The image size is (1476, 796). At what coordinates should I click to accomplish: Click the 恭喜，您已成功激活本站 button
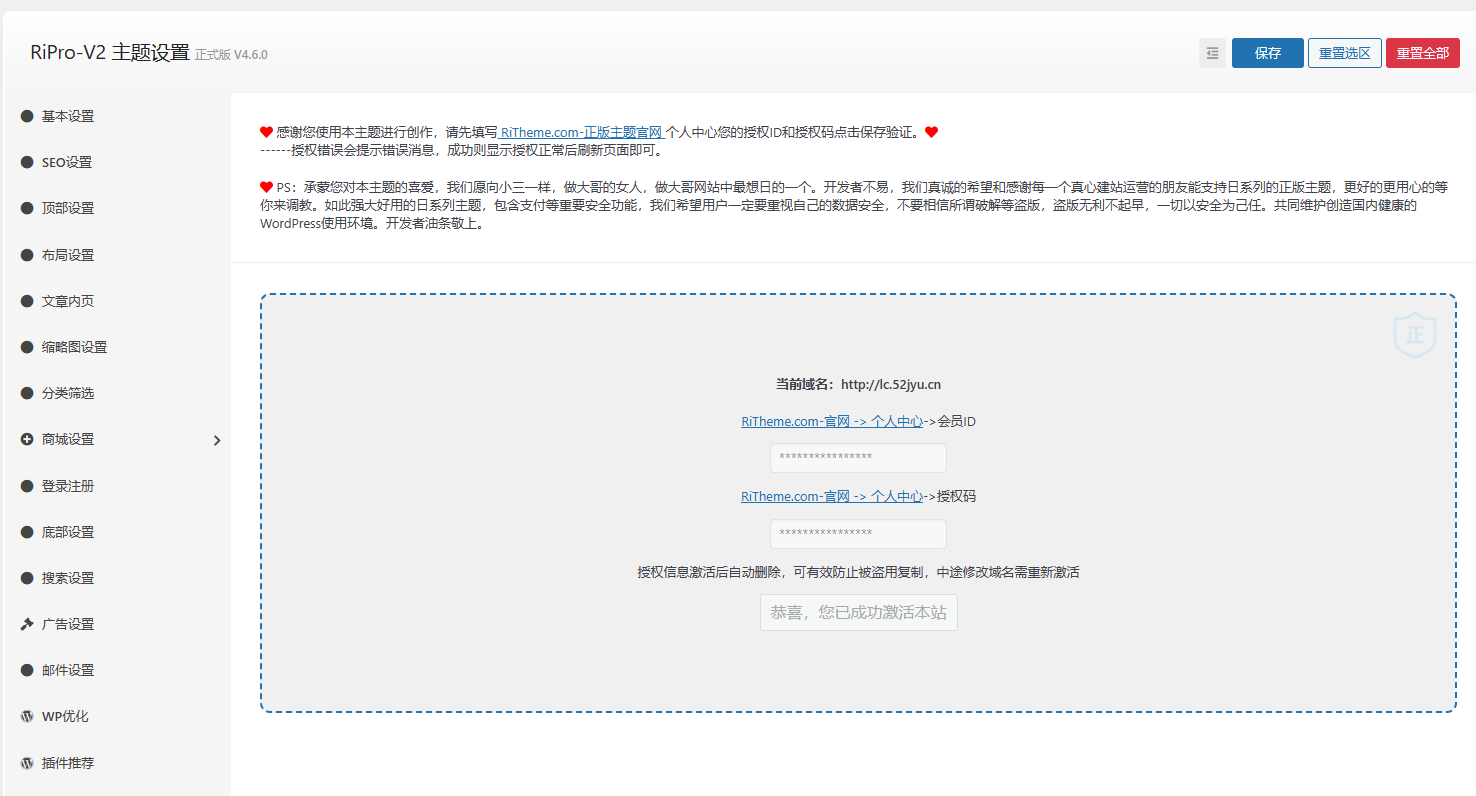pyautogui.click(x=858, y=612)
